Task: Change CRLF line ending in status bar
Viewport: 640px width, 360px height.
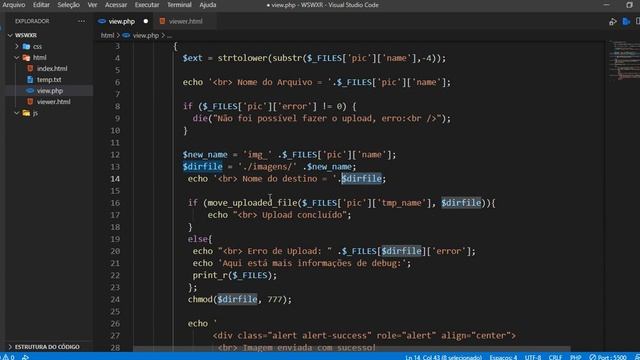Action: pyautogui.click(x=556, y=357)
